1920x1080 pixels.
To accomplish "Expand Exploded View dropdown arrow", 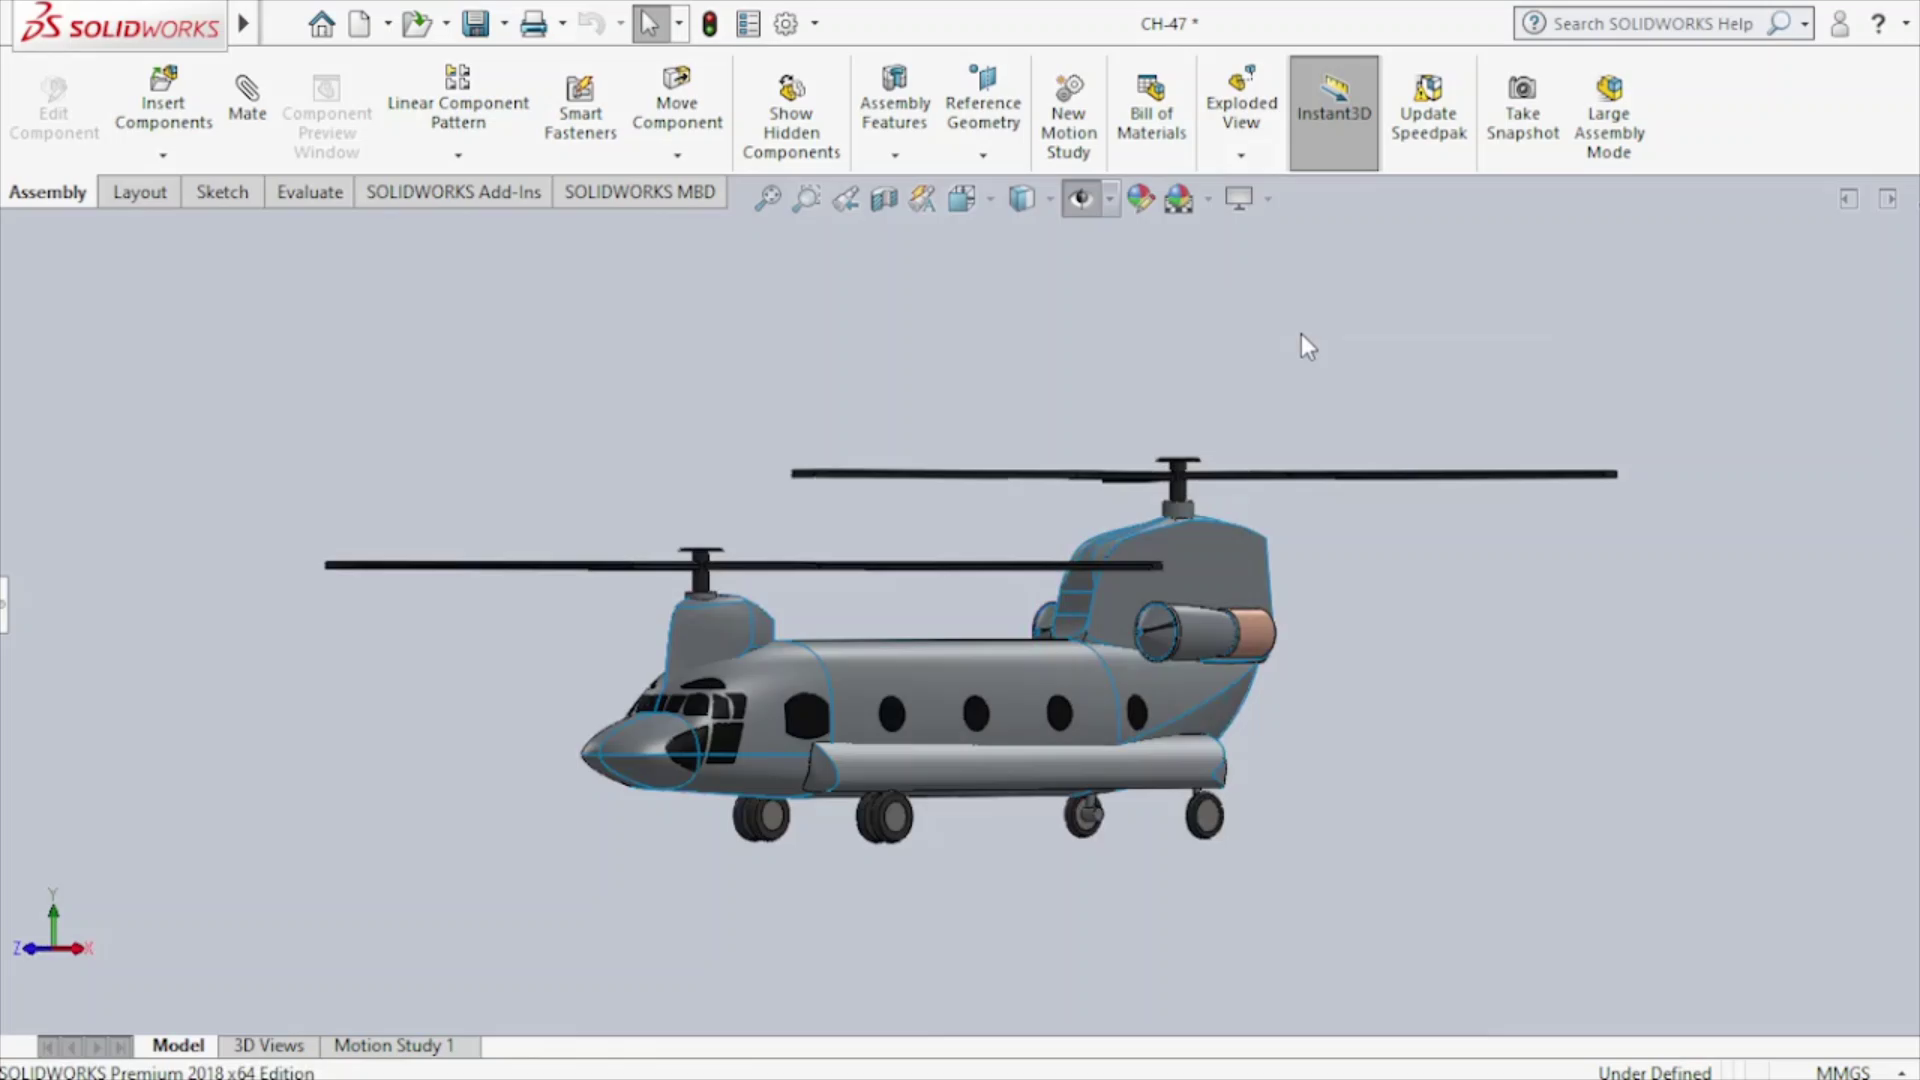I will click(x=1241, y=155).
